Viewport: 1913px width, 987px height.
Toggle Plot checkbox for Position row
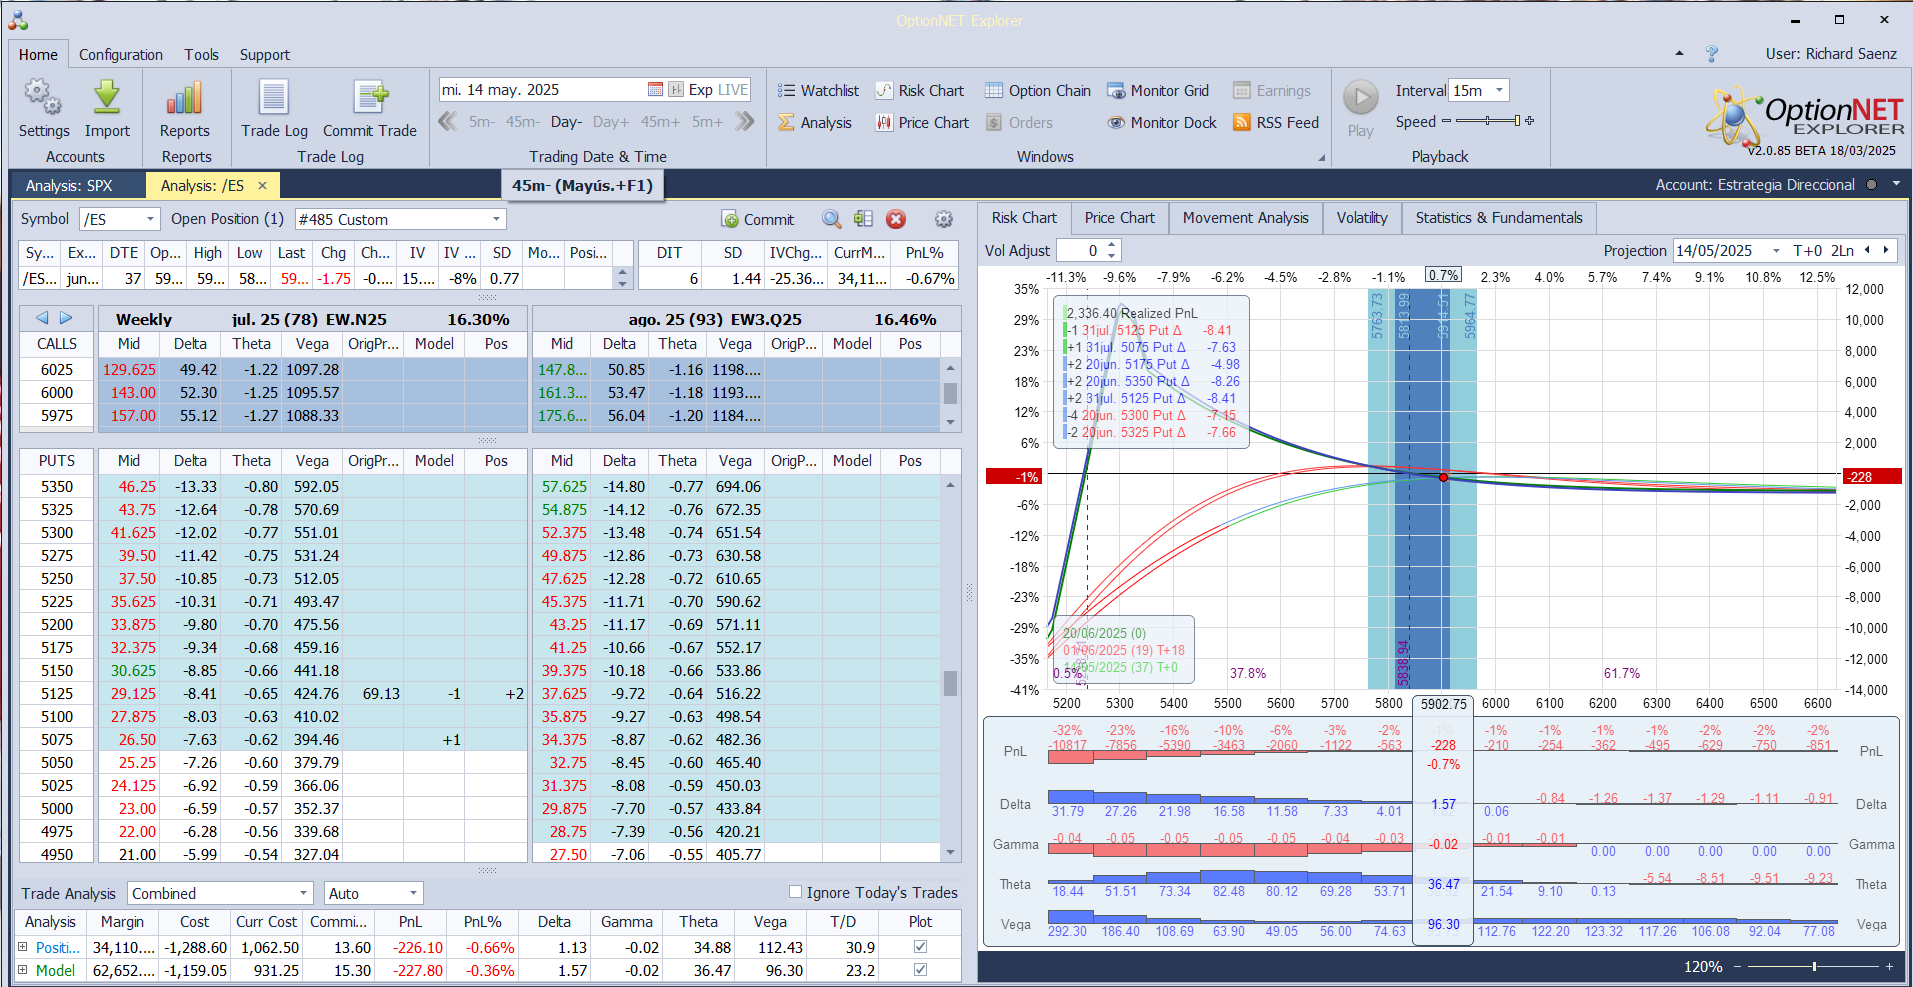pos(920,946)
